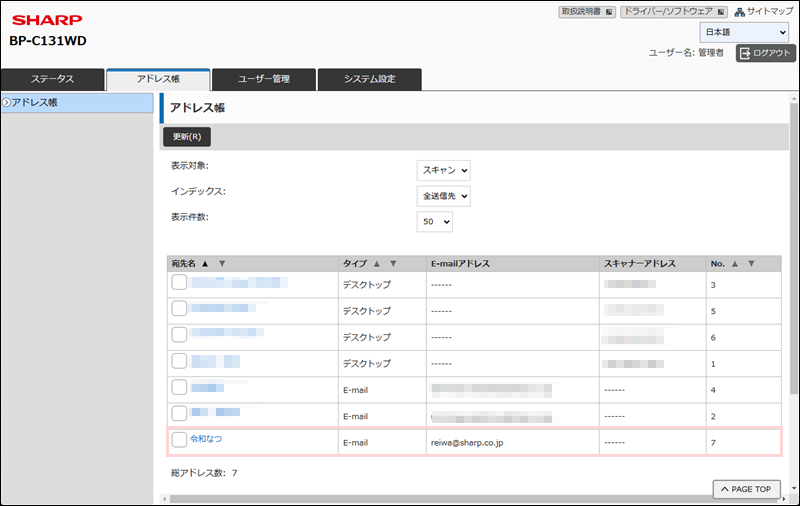Screen dimensions: 800x506
Task: Sort No. column descending using down arrow
Action: 752,264
